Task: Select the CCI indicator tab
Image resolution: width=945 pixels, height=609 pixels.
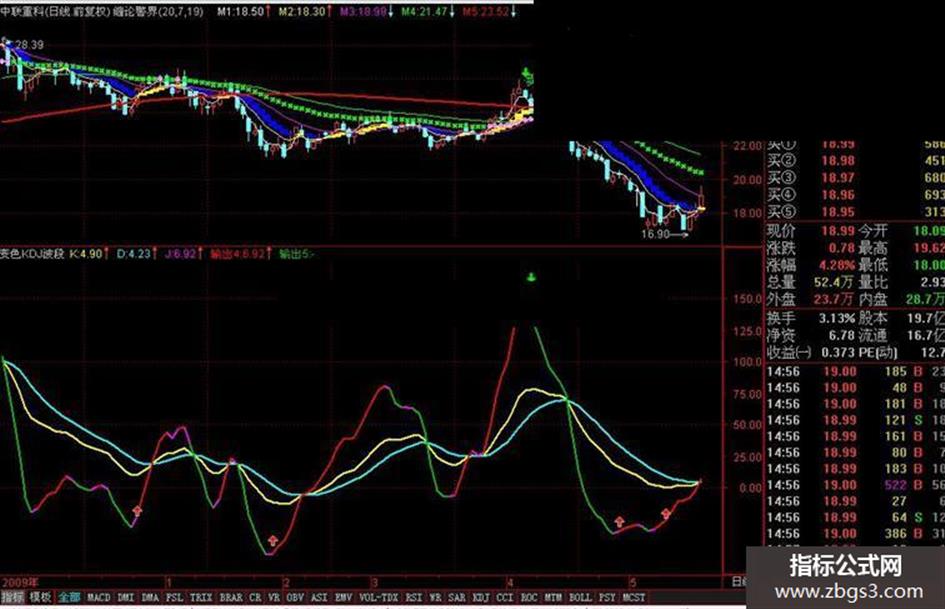Action: (505, 597)
